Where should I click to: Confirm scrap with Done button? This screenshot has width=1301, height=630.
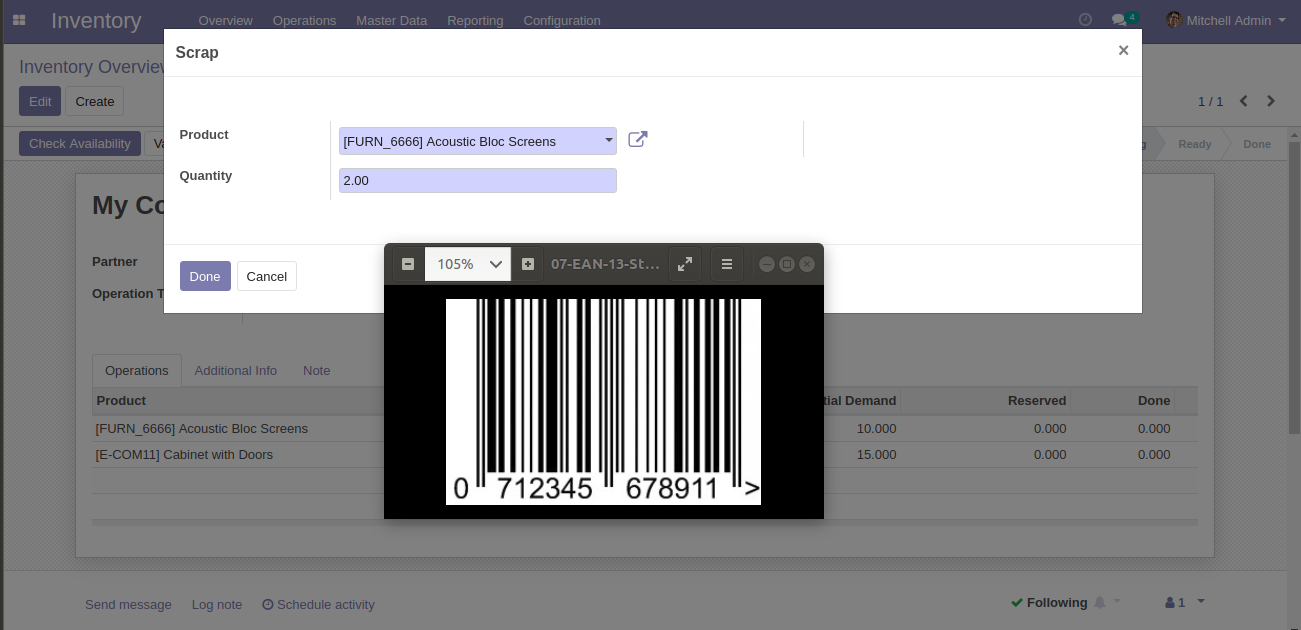(205, 276)
